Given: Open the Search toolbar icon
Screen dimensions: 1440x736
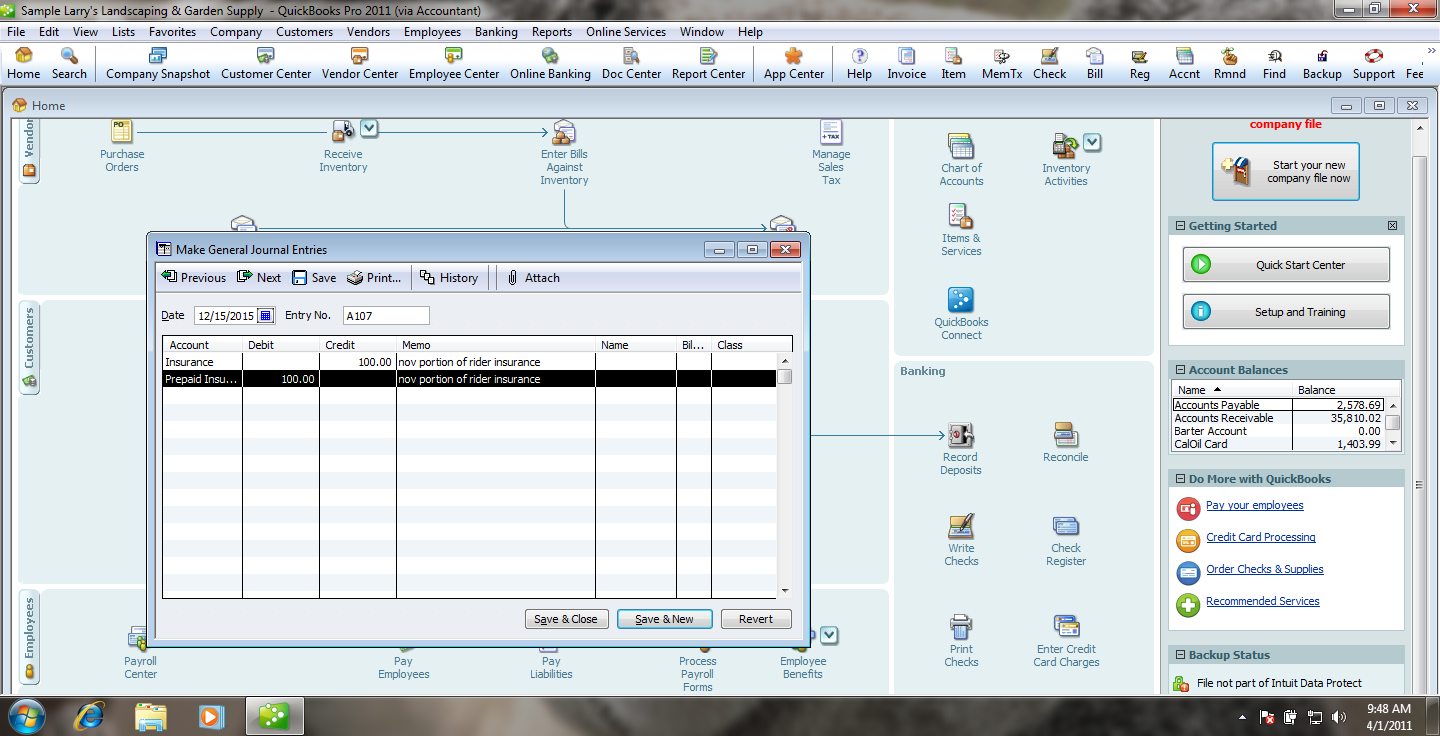Looking at the screenshot, I should point(69,63).
